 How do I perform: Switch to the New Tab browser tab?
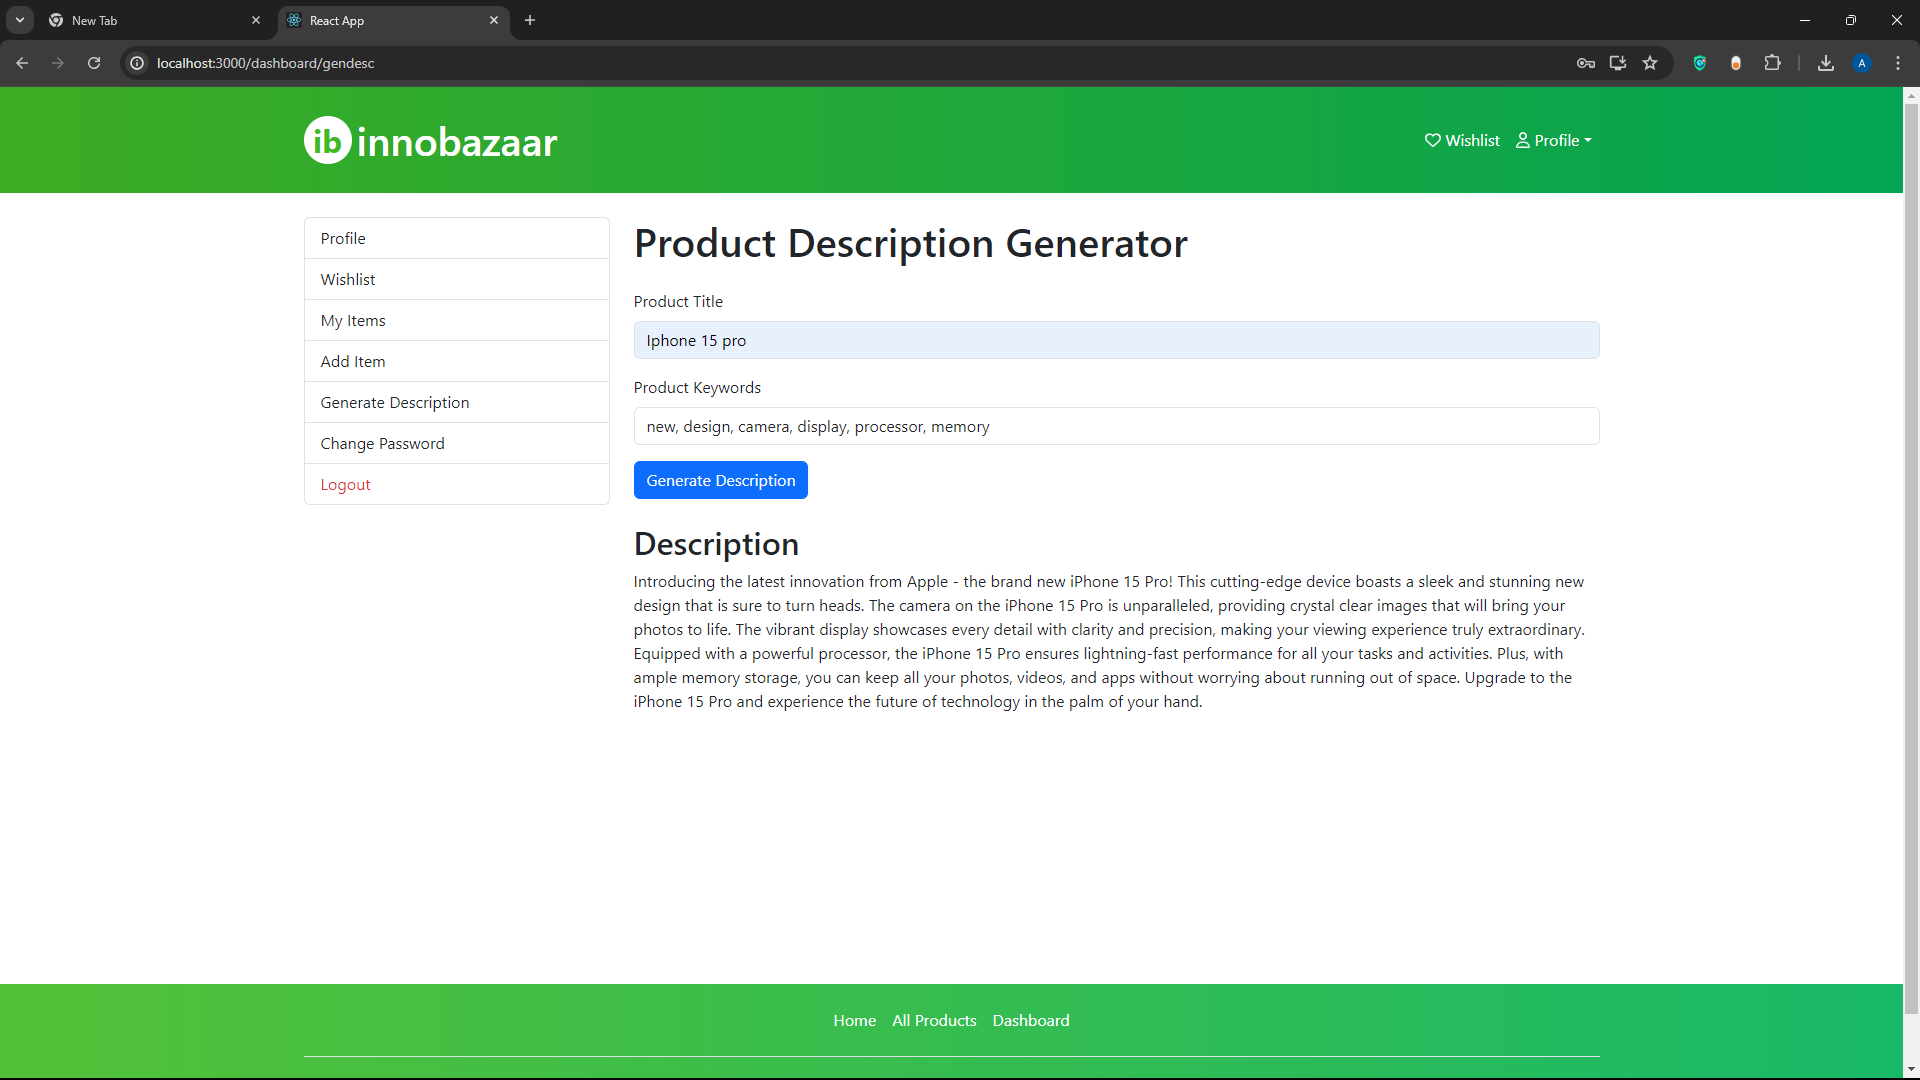155,20
